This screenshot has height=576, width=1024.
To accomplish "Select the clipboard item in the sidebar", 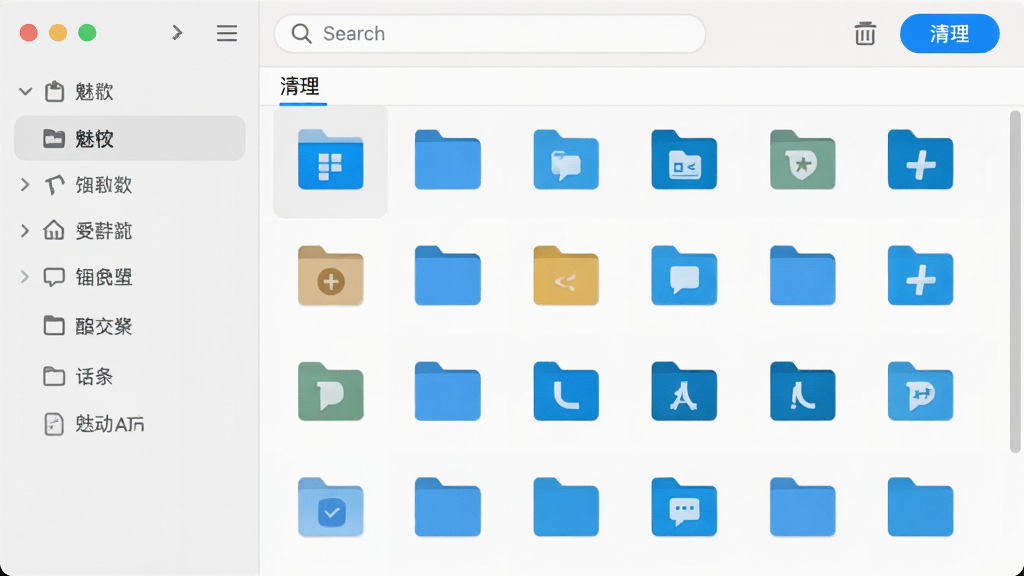I will click(130, 91).
